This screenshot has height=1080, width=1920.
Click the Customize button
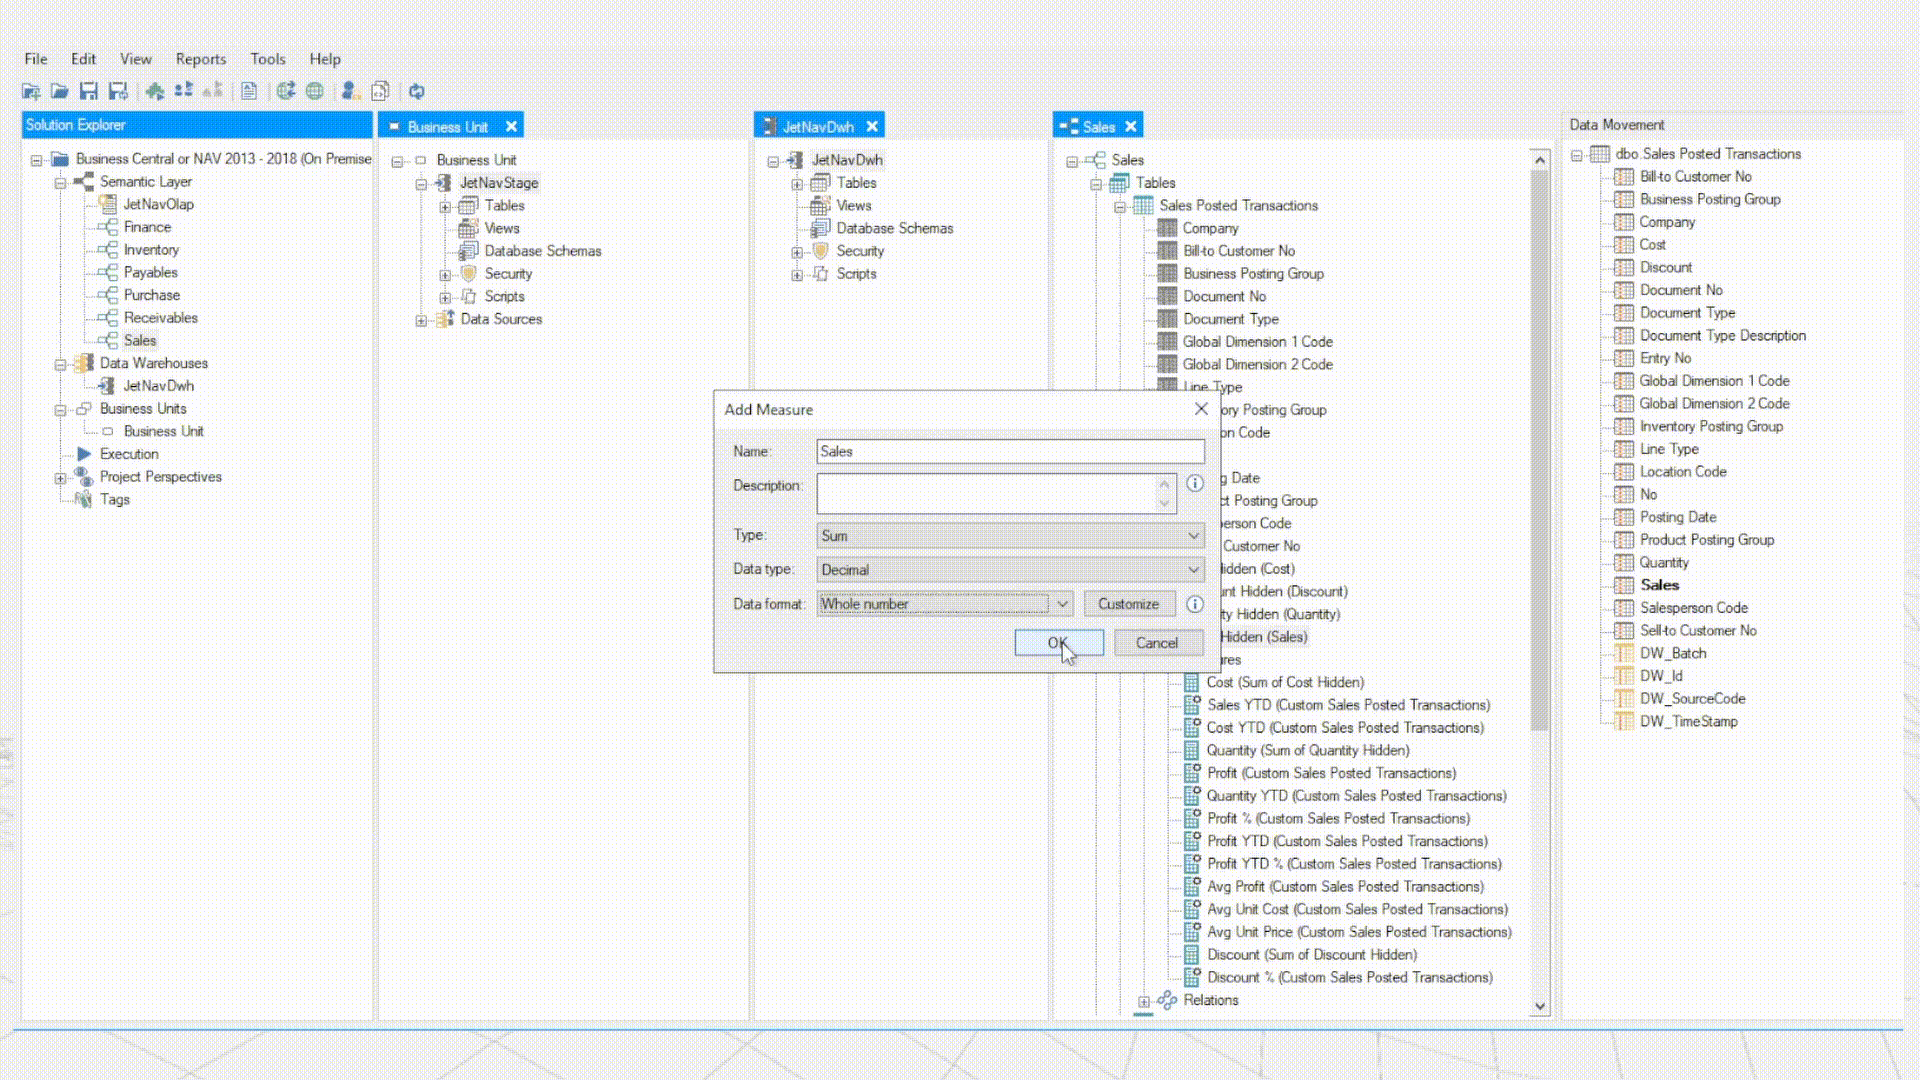1128,604
